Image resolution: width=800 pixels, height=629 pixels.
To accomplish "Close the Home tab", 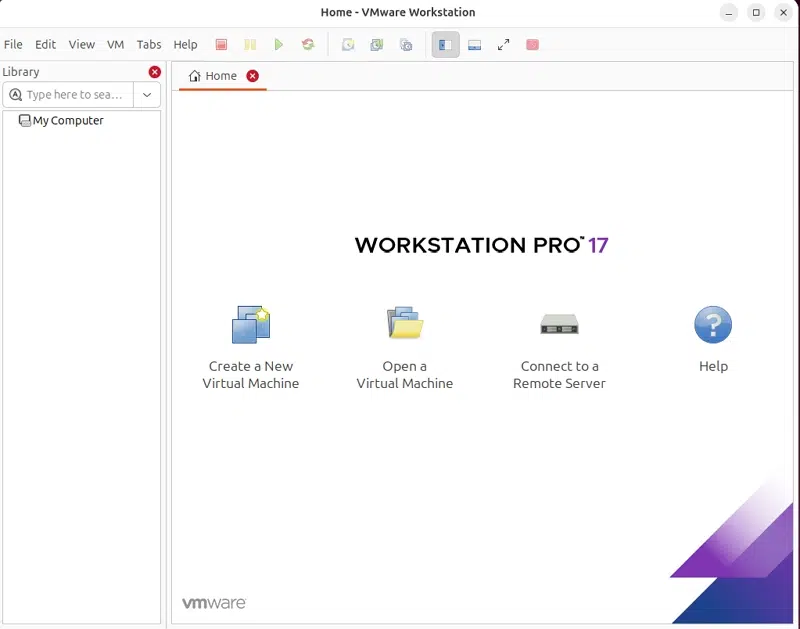I will [253, 76].
